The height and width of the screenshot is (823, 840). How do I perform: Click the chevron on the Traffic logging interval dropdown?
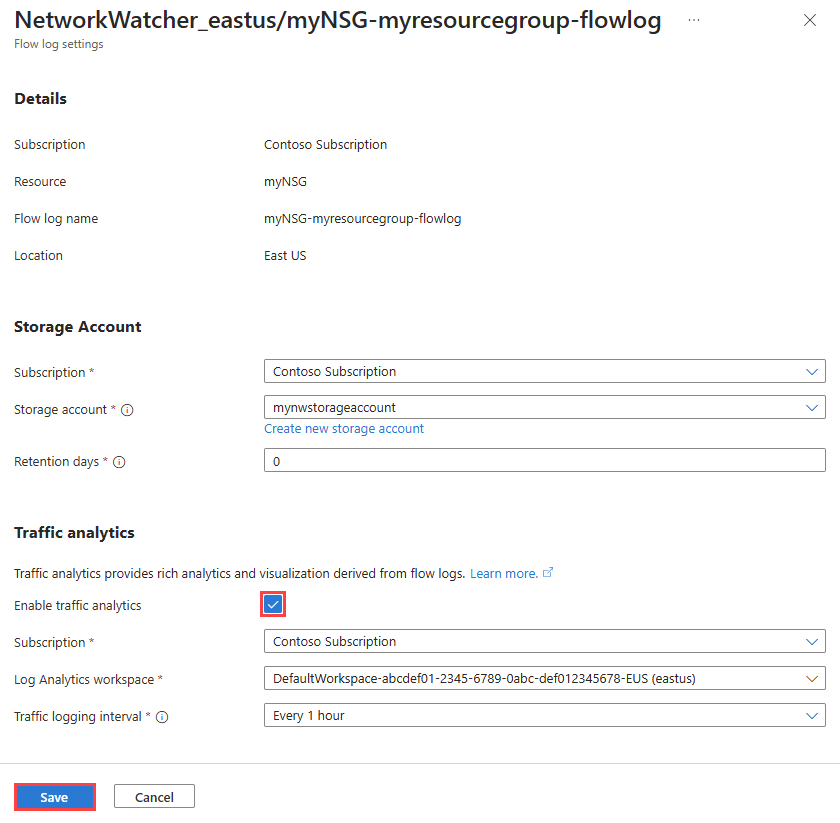point(812,715)
